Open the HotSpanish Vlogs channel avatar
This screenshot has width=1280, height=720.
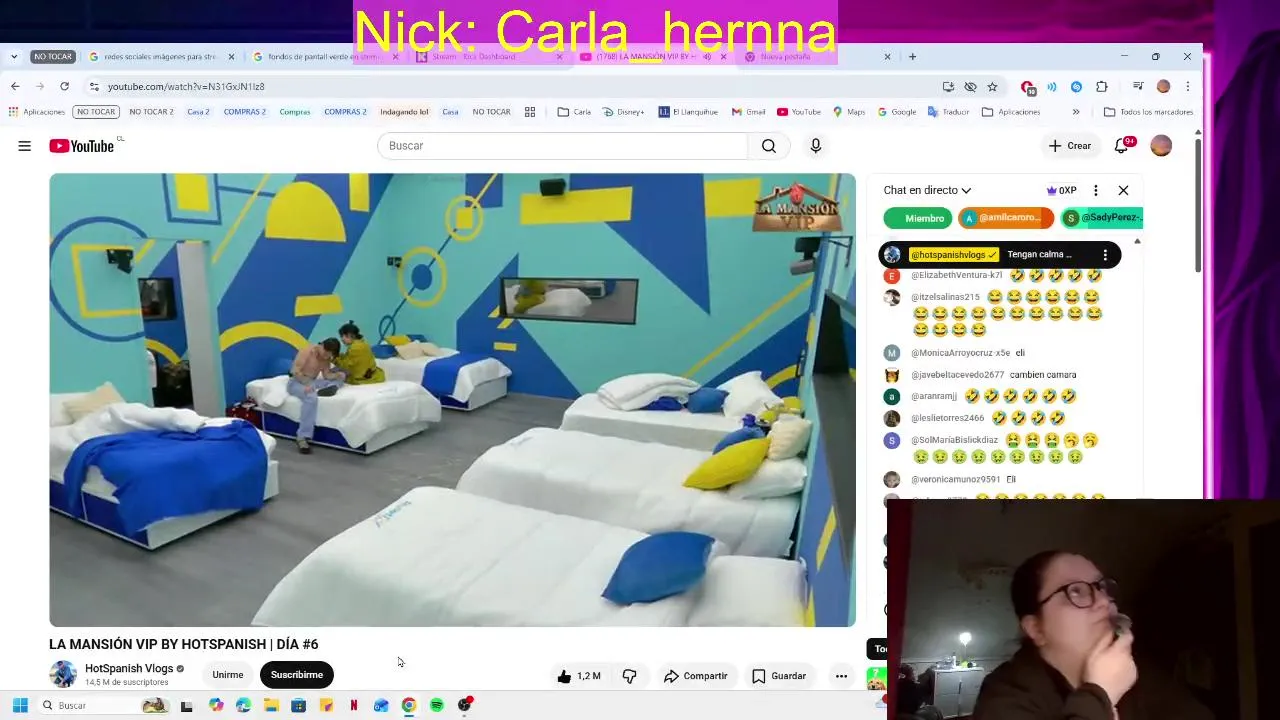[x=63, y=674]
